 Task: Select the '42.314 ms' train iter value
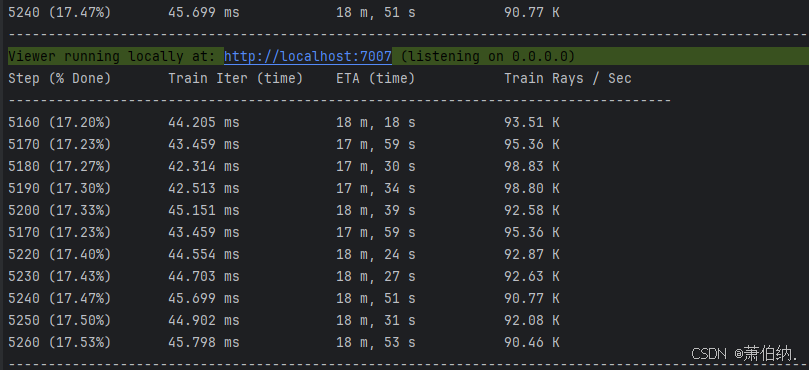[x=204, y=167]
